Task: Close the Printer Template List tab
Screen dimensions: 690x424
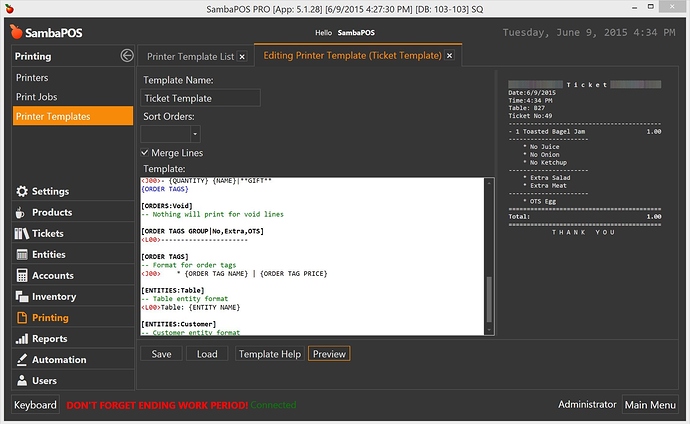Action: click(x=242, y=57)
